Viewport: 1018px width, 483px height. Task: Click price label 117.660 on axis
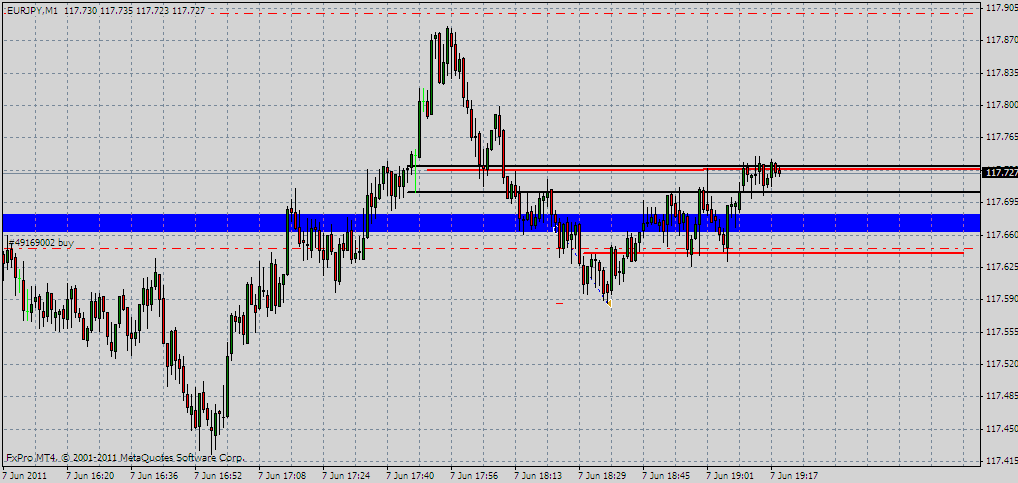[1000, 234]
